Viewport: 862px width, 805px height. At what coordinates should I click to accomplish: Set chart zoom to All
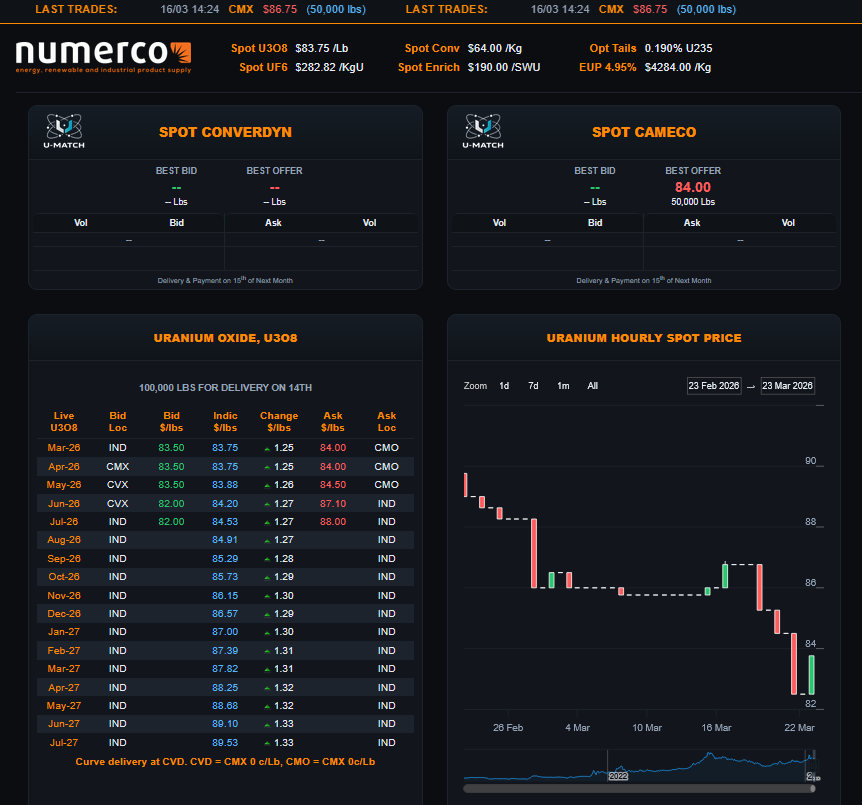coord(593,386)
